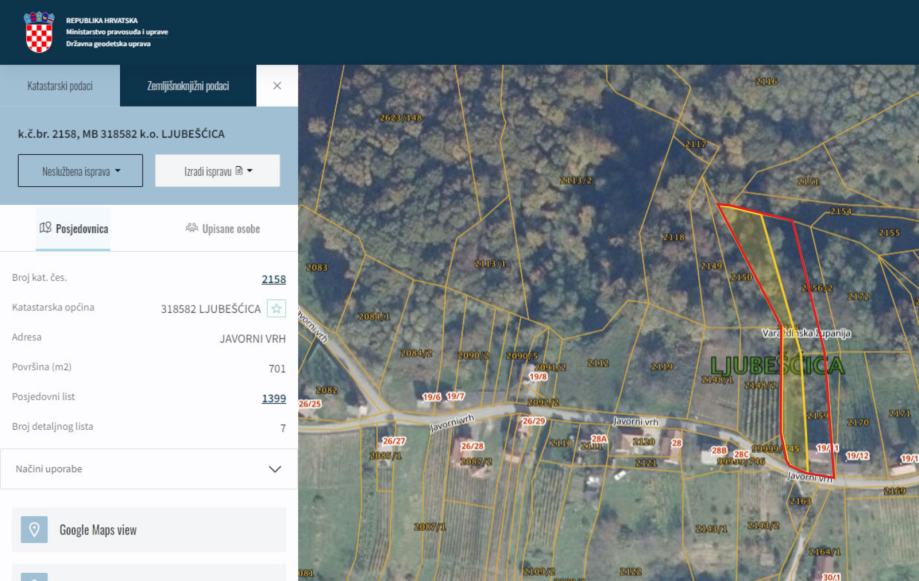Image resolution: width=919 pixels, height=581 pixels.
Task: Open Zemljišnoknjižni podaci tab
Action: click(x=188, y=86)
